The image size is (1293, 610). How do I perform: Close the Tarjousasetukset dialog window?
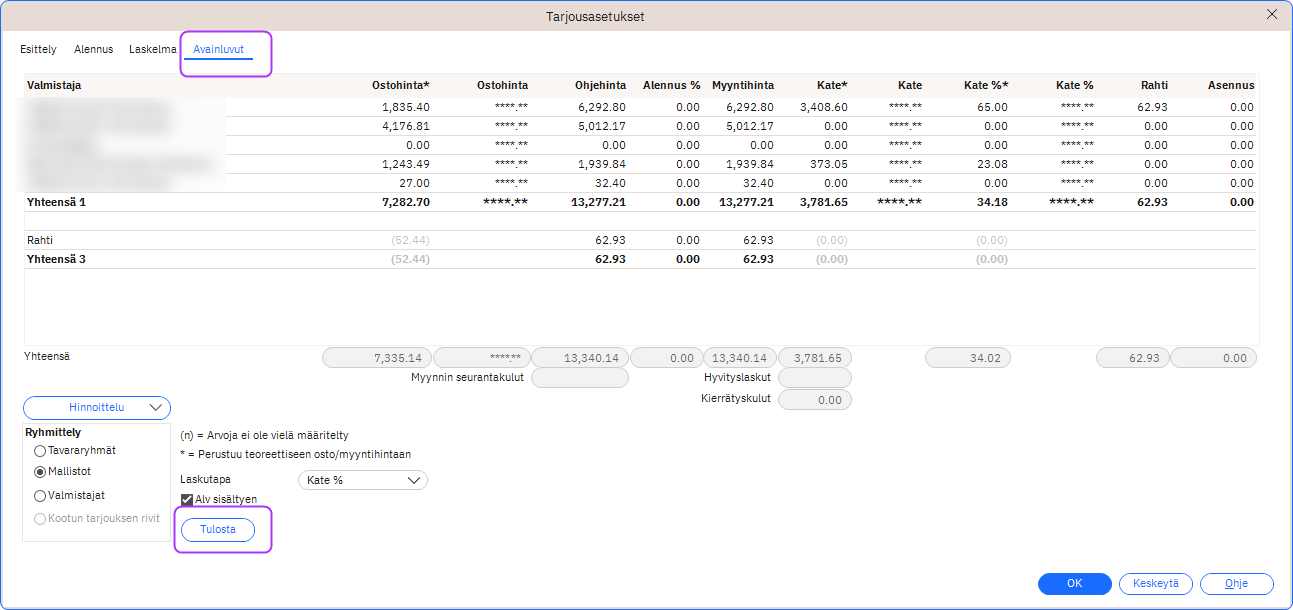[x=1272, y=14]
